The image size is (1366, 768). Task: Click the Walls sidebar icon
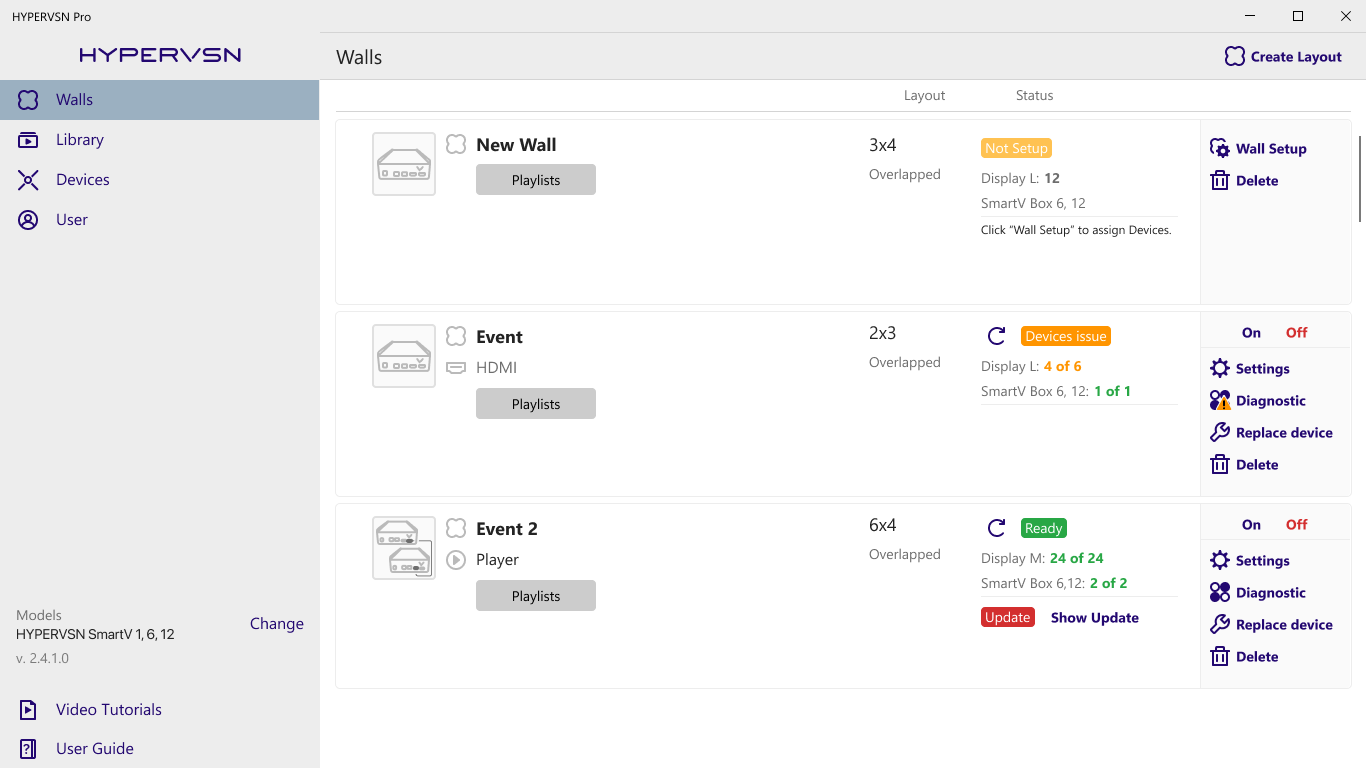[x=28, y=100]
